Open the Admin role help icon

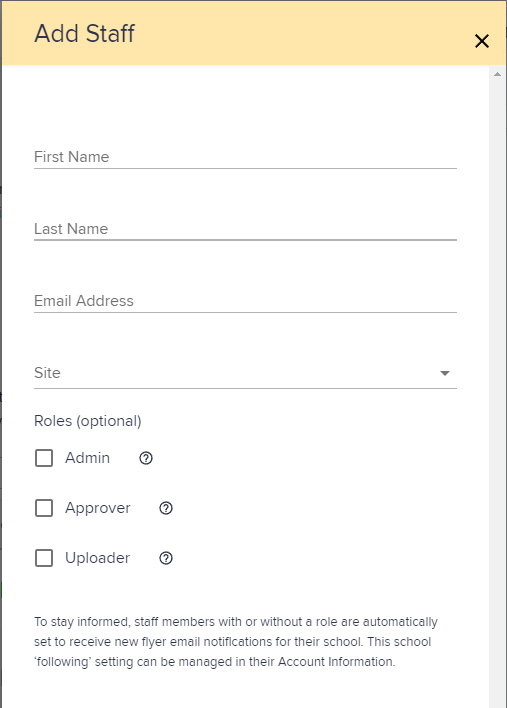click(146, 458)
